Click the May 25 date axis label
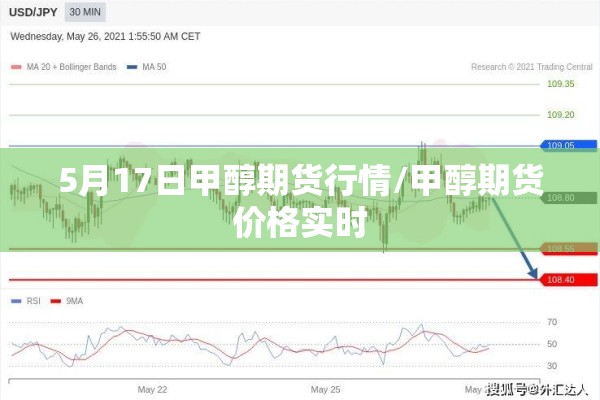 coord(325,390)
